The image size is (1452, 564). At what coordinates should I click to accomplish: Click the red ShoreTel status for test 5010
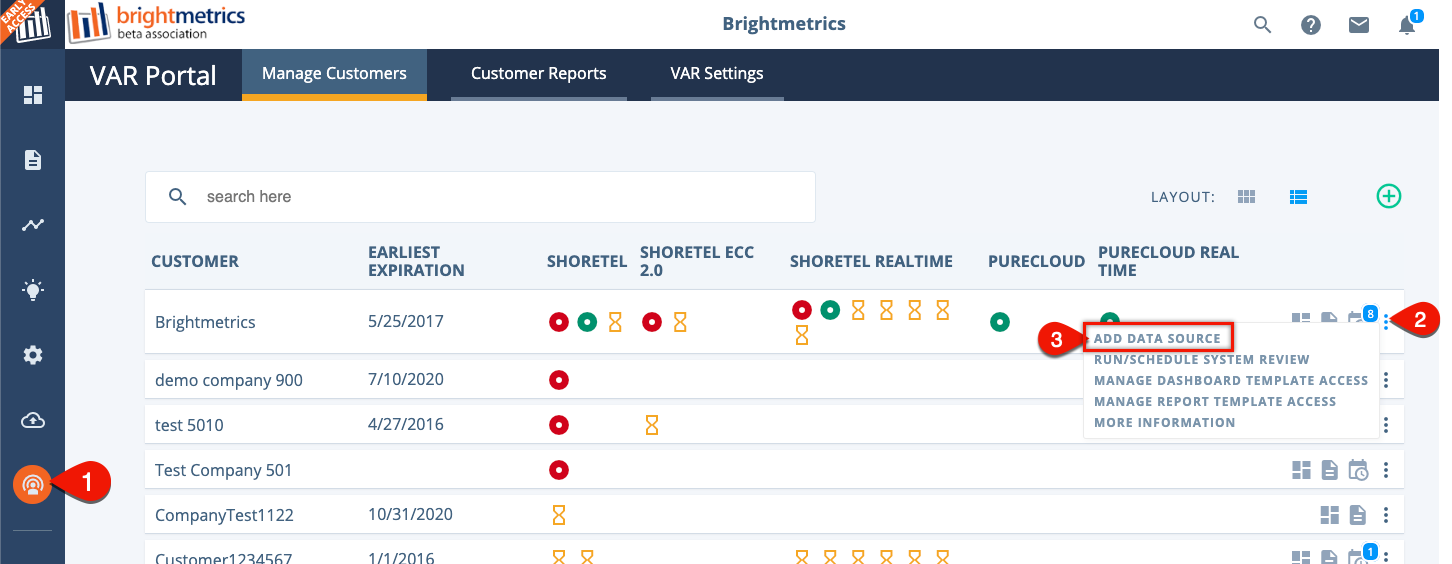559,425
